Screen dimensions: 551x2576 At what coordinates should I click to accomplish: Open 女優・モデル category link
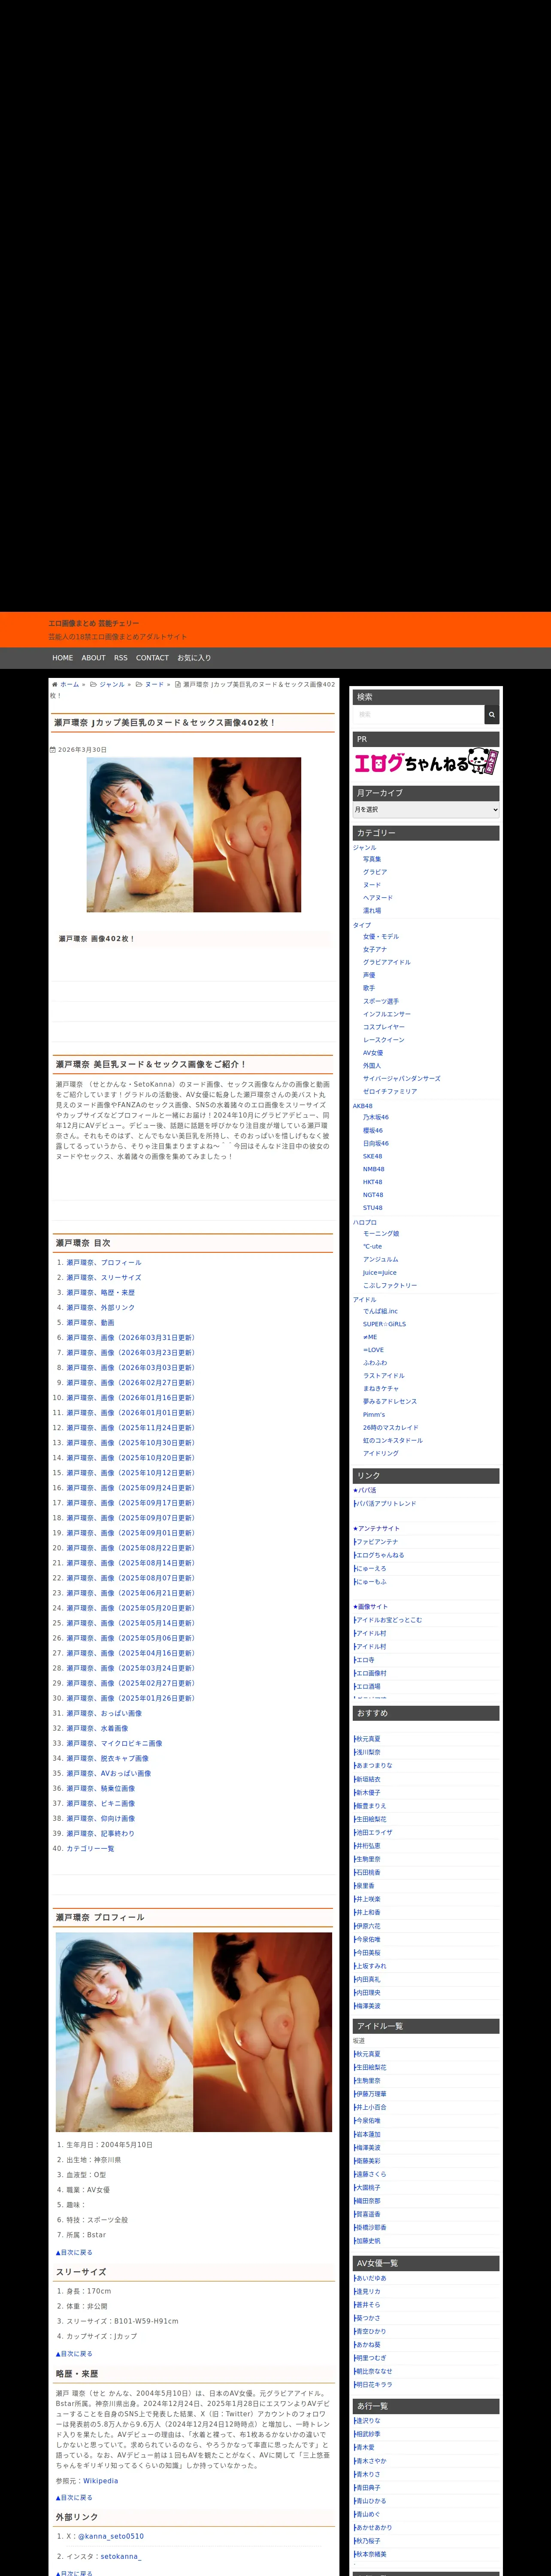pos(381,936)
